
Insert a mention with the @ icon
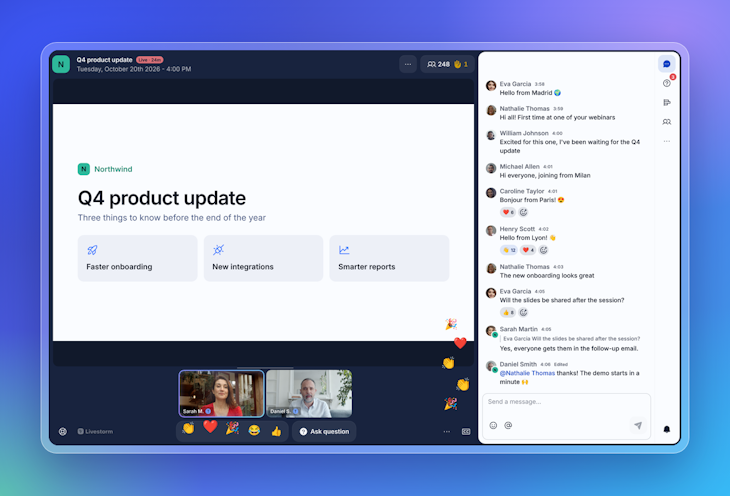[508, 425]
